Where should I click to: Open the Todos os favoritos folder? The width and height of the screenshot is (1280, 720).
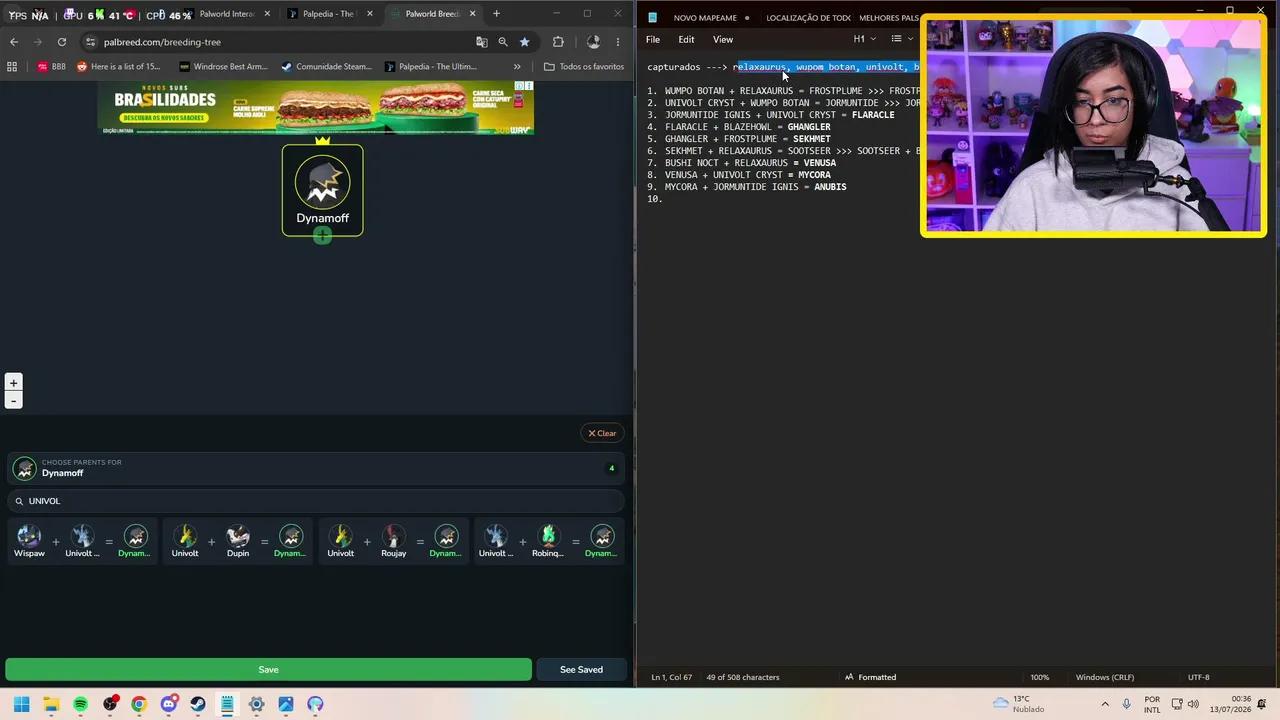[x=584, y=67]
